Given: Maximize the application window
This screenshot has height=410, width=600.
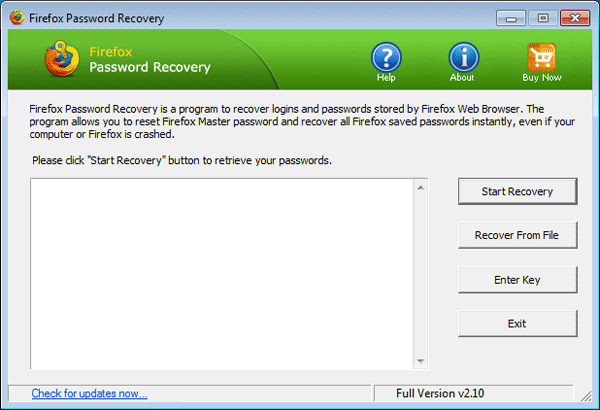Looking at the screenshot, I should pyautogui.click(x=543, y=17).
